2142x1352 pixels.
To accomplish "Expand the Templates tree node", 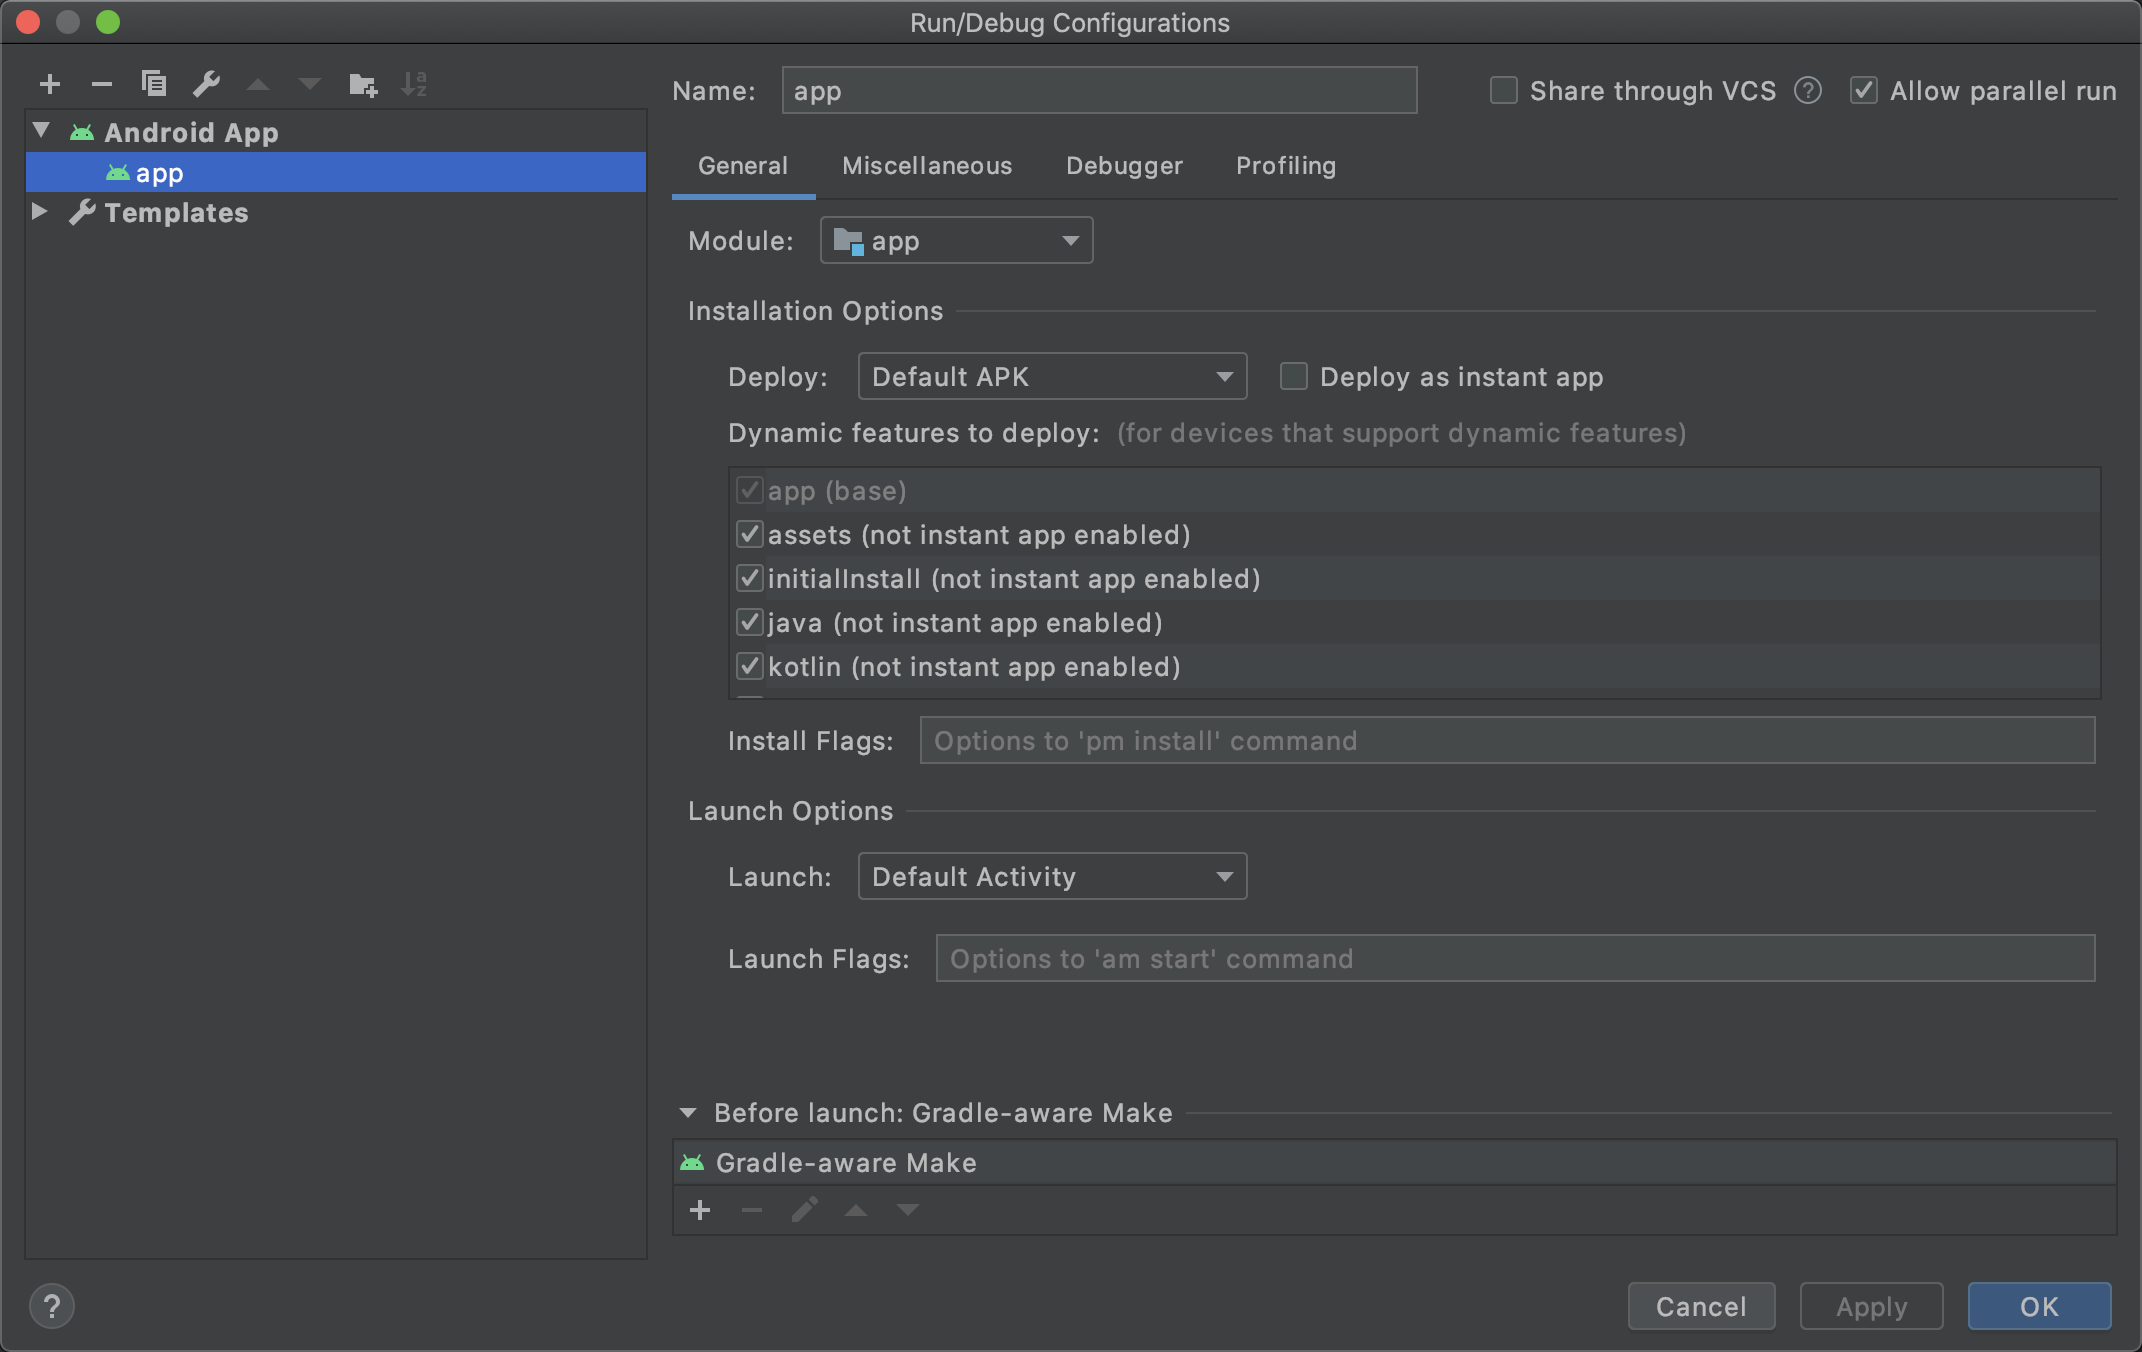I will [39, 212].
